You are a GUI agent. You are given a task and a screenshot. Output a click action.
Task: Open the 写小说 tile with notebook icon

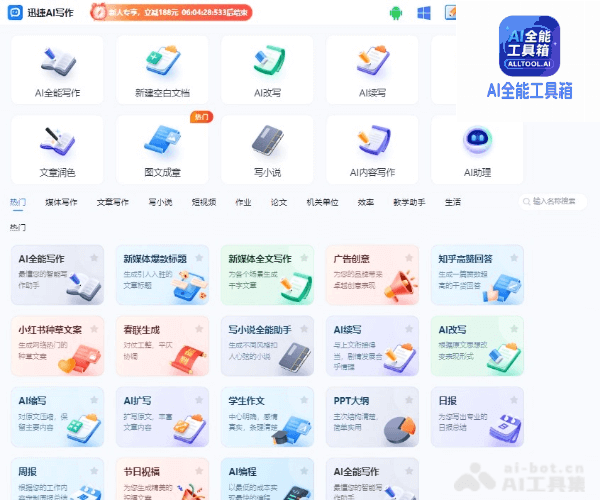[267, 150]
